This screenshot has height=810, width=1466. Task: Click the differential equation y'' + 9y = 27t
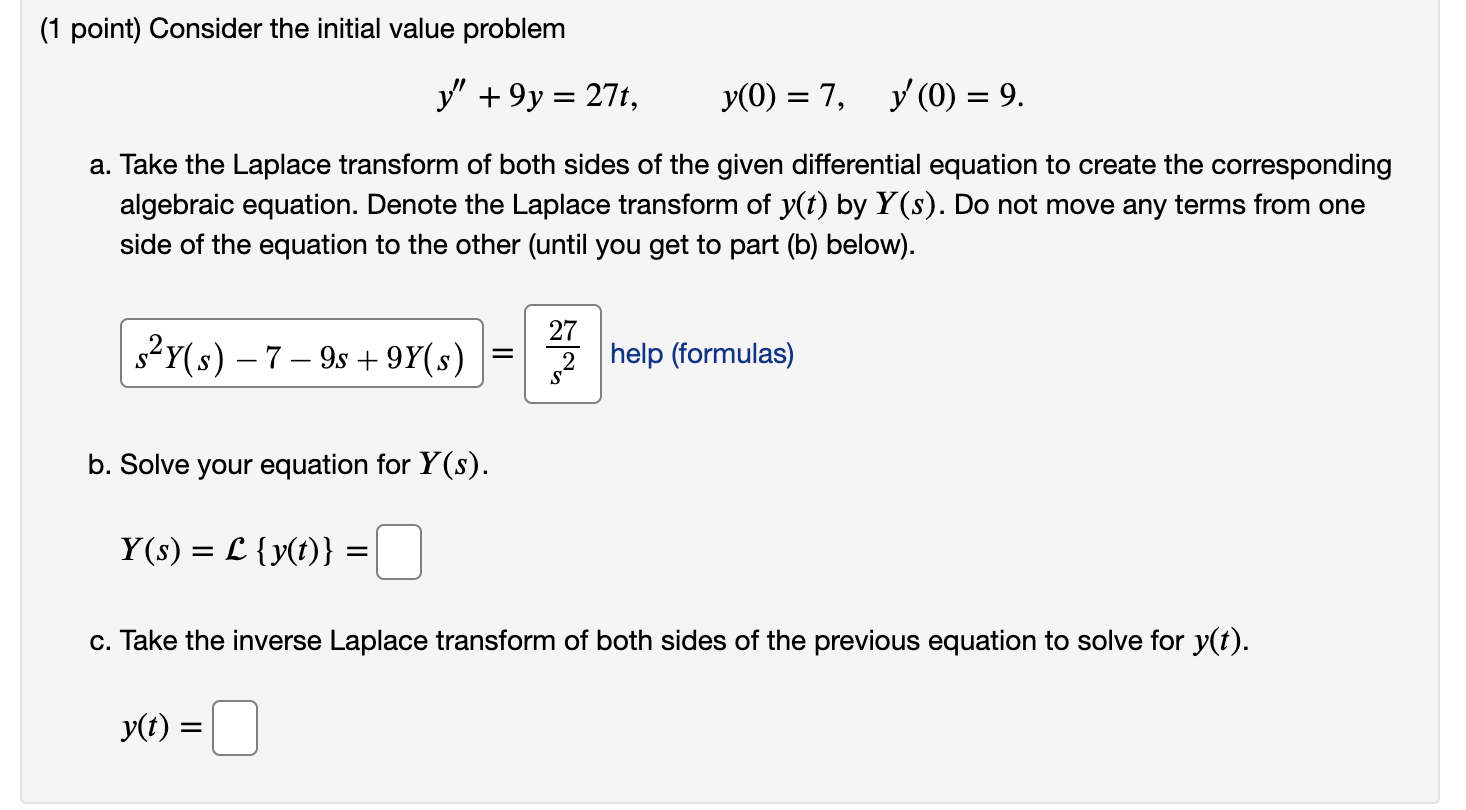point(537,93)
